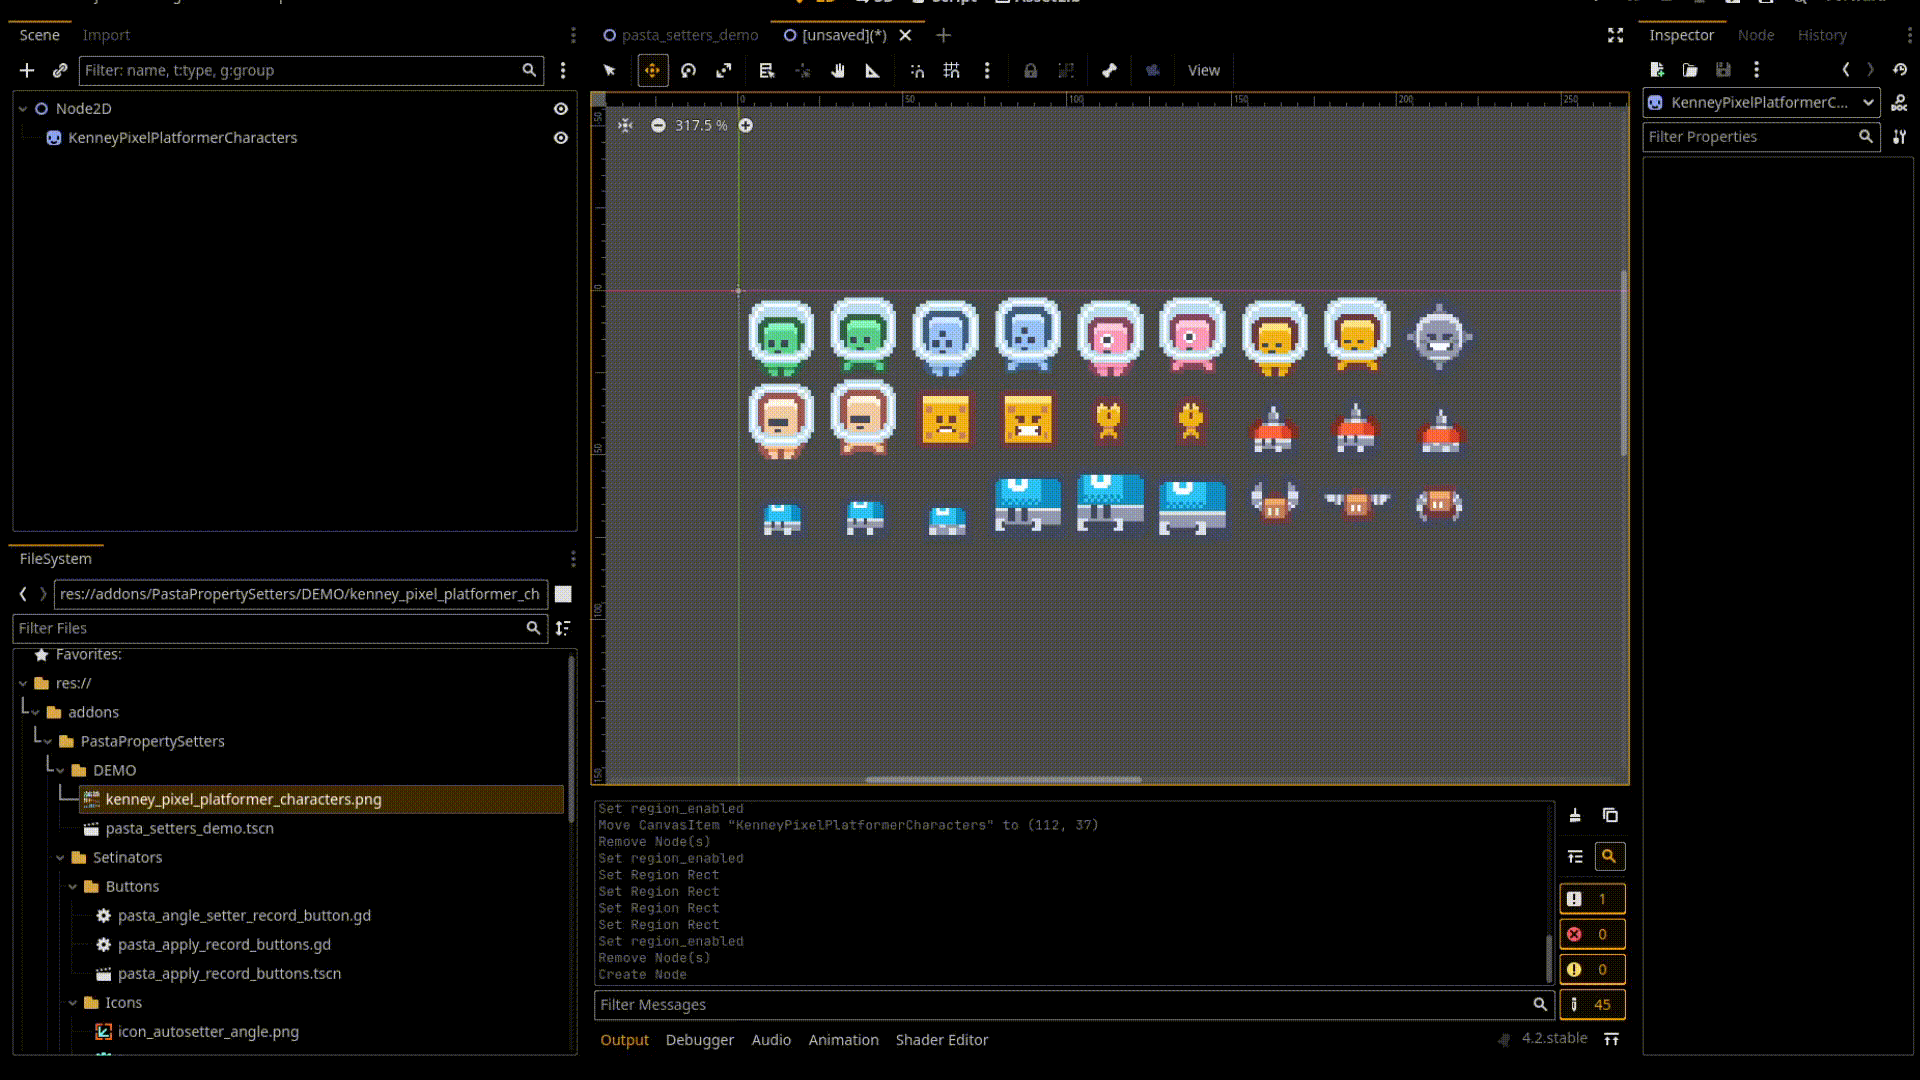Screen dimensions: 1920x1080
Task: Click the Shader Editor button
Action: point(941,1040)
